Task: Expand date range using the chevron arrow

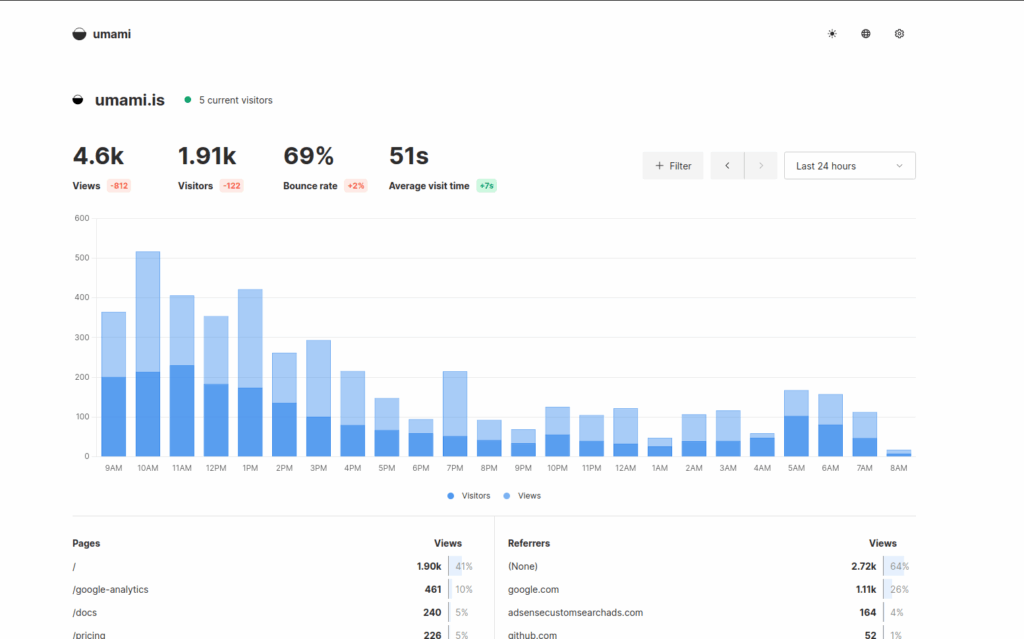Action: 899,166
